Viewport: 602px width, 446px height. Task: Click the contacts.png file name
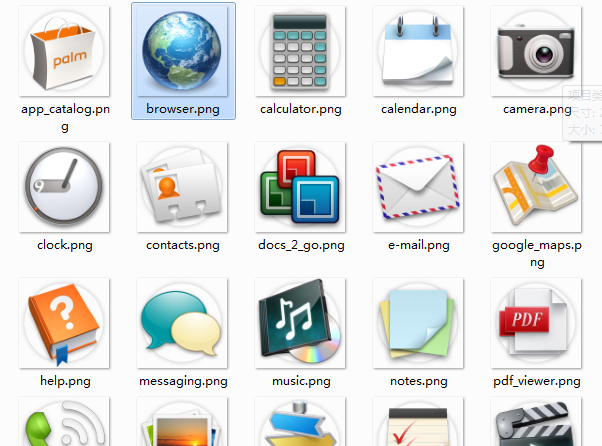183,245
